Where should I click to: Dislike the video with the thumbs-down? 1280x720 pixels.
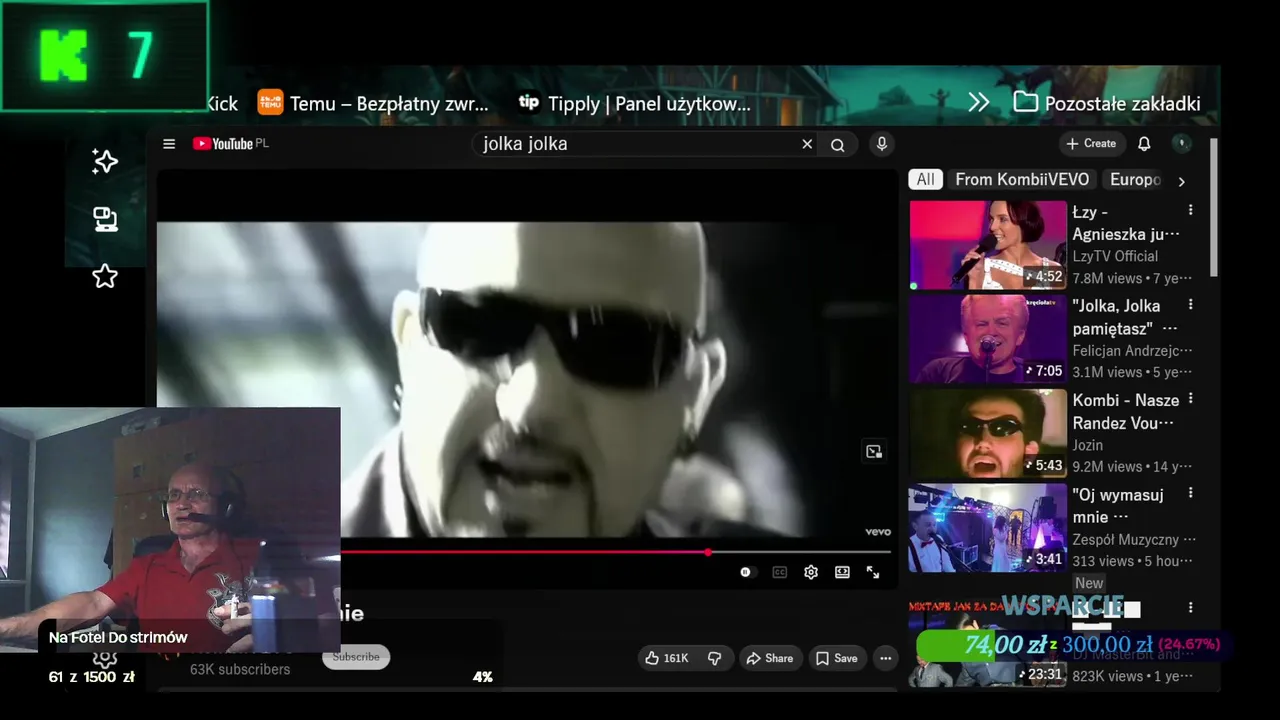[x=714, y=658]
